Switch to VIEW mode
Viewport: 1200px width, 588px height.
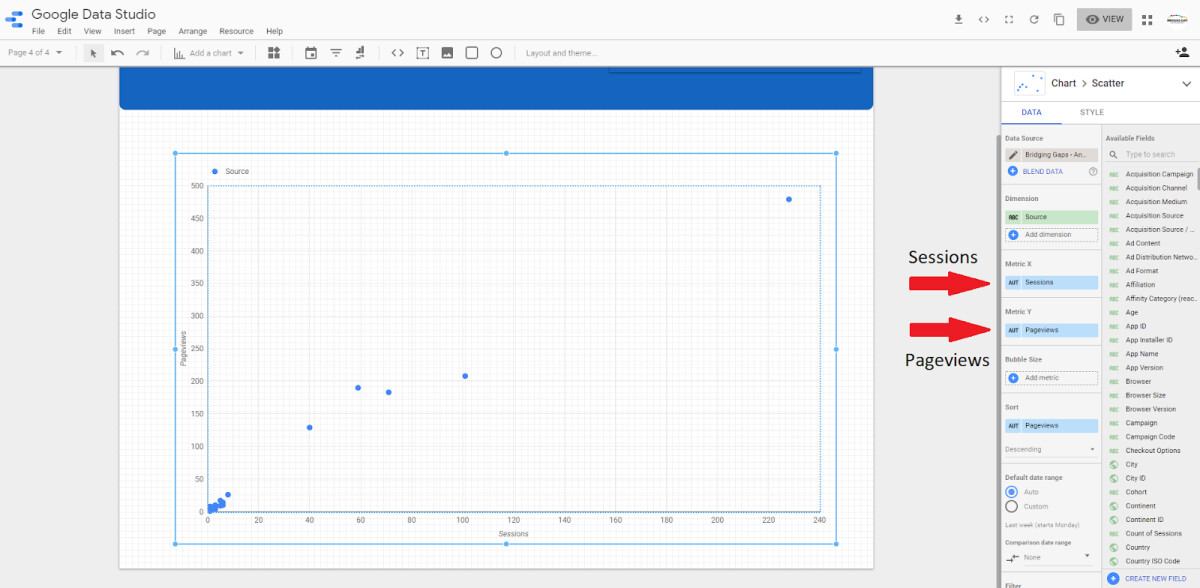point(1104,18)
